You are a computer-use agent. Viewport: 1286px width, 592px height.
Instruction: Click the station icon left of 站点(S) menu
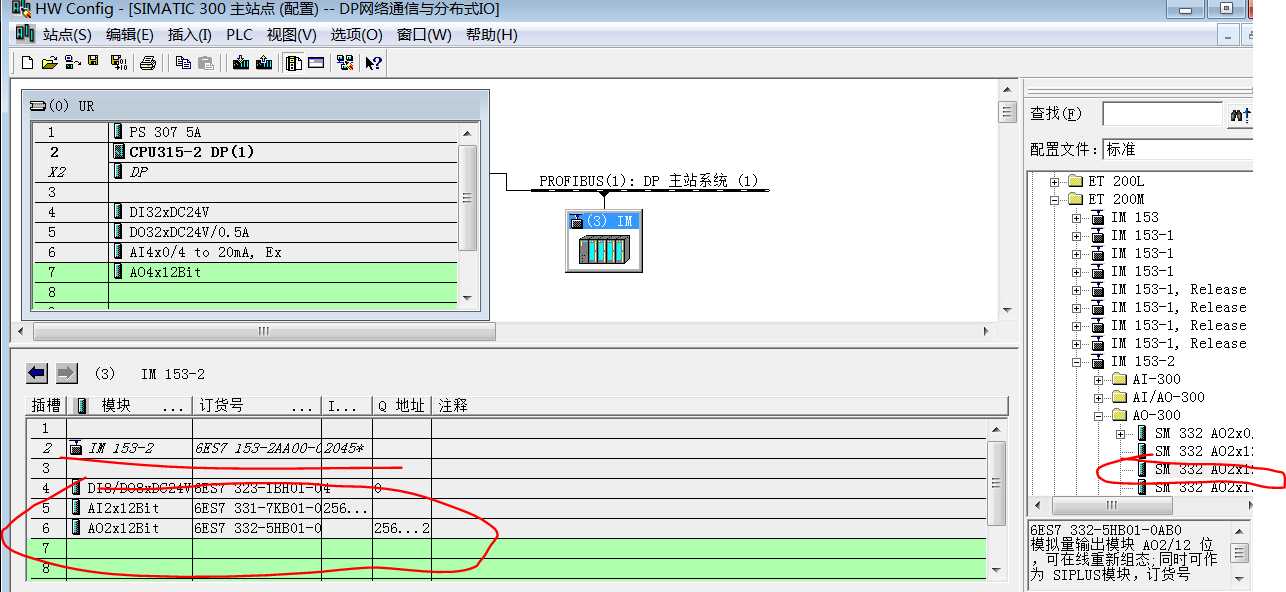25,34
